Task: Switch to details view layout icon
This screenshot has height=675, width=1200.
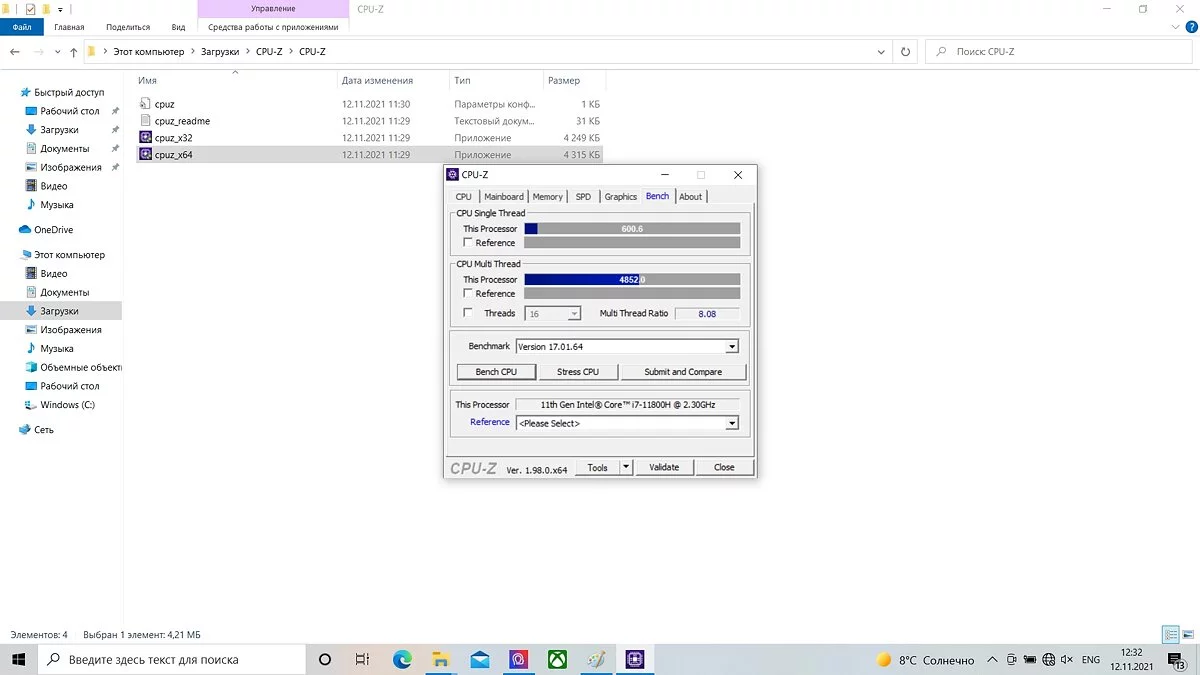Action: tap(1171, 634)
